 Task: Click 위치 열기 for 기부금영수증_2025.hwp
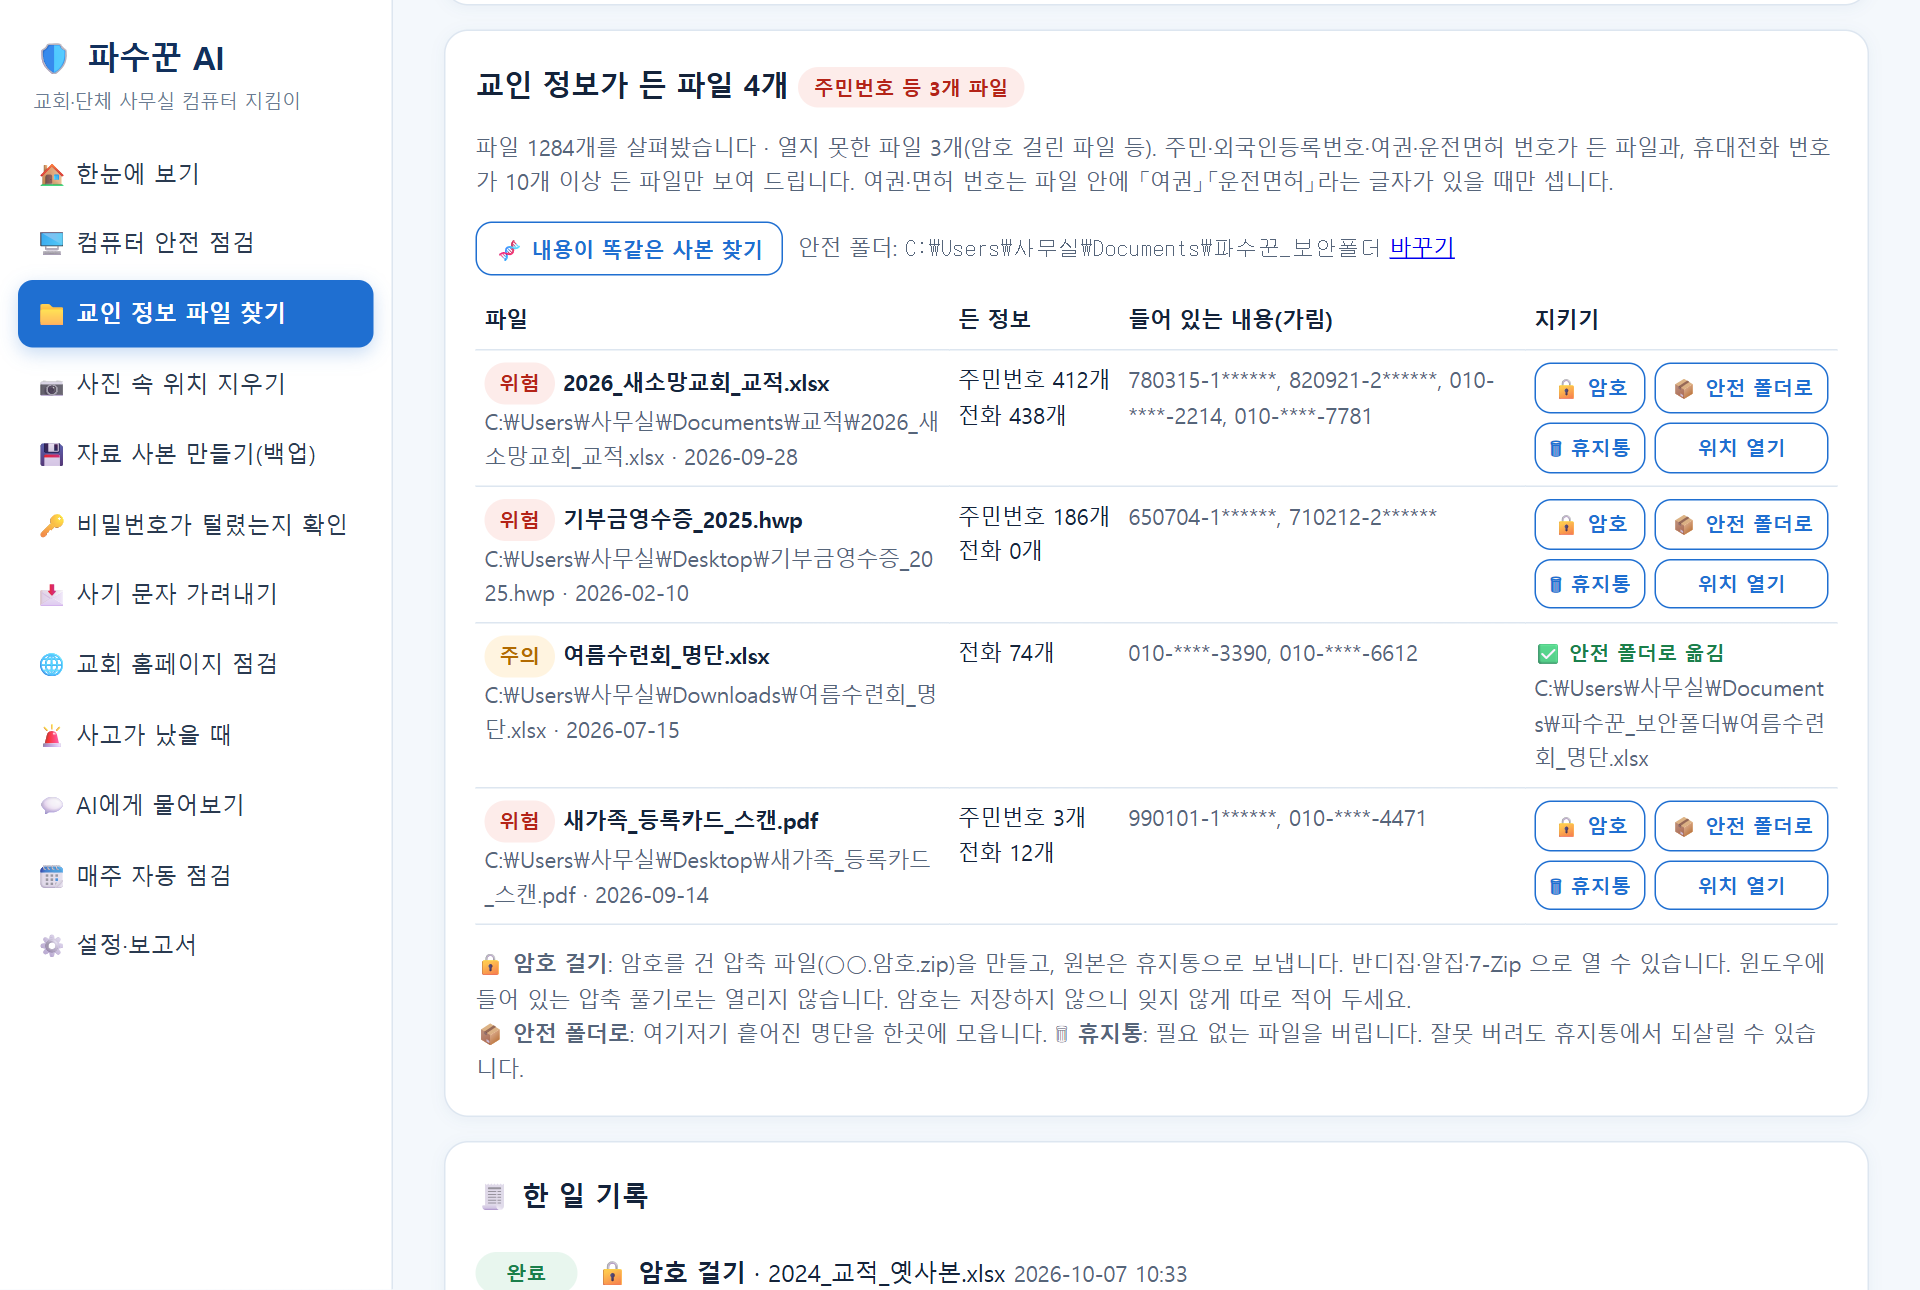point(1741,584)
